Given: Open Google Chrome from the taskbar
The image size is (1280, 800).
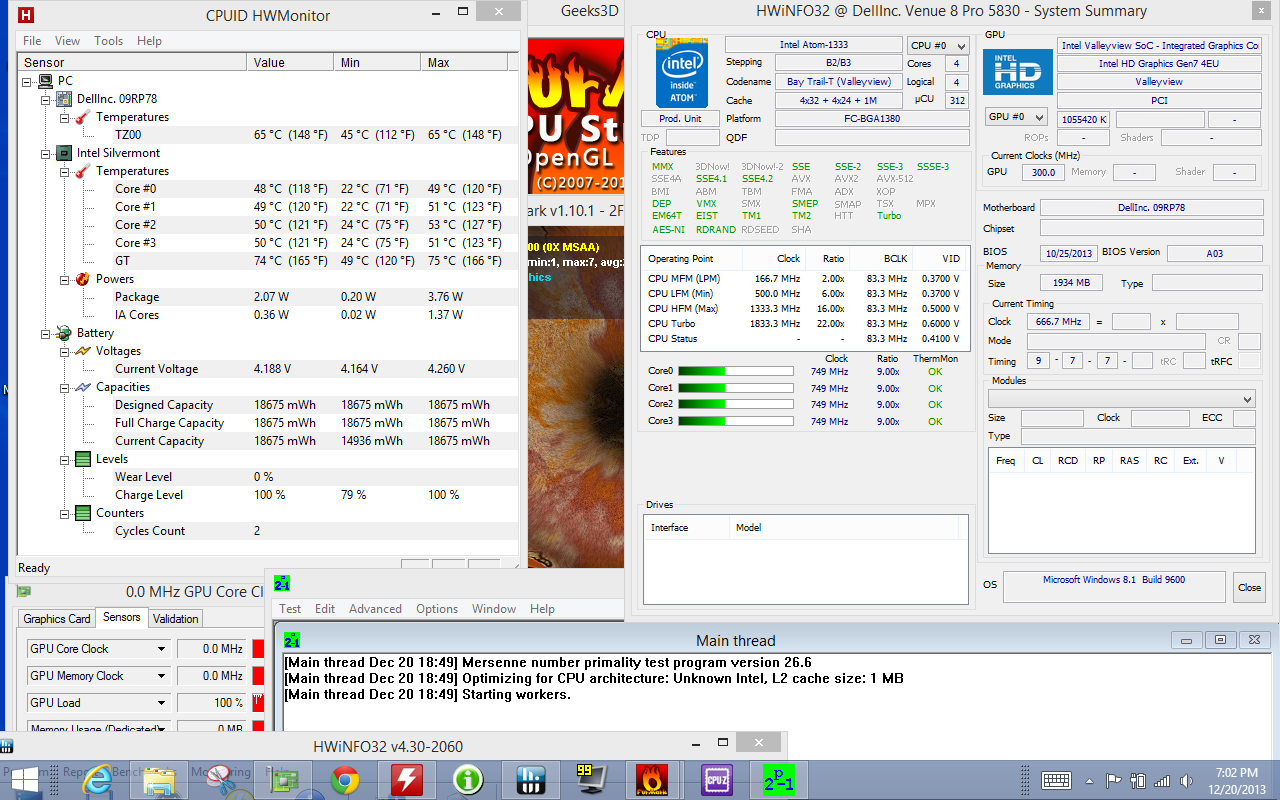Looking at the screenshot, I should coord(346,779).
